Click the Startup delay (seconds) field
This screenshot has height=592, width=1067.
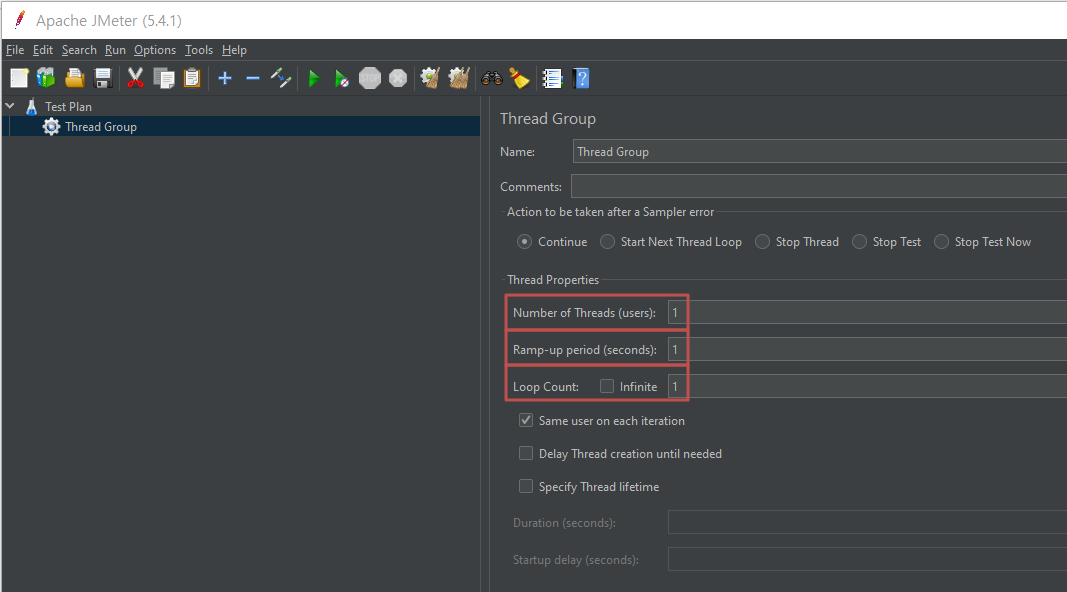click(867, 559)
